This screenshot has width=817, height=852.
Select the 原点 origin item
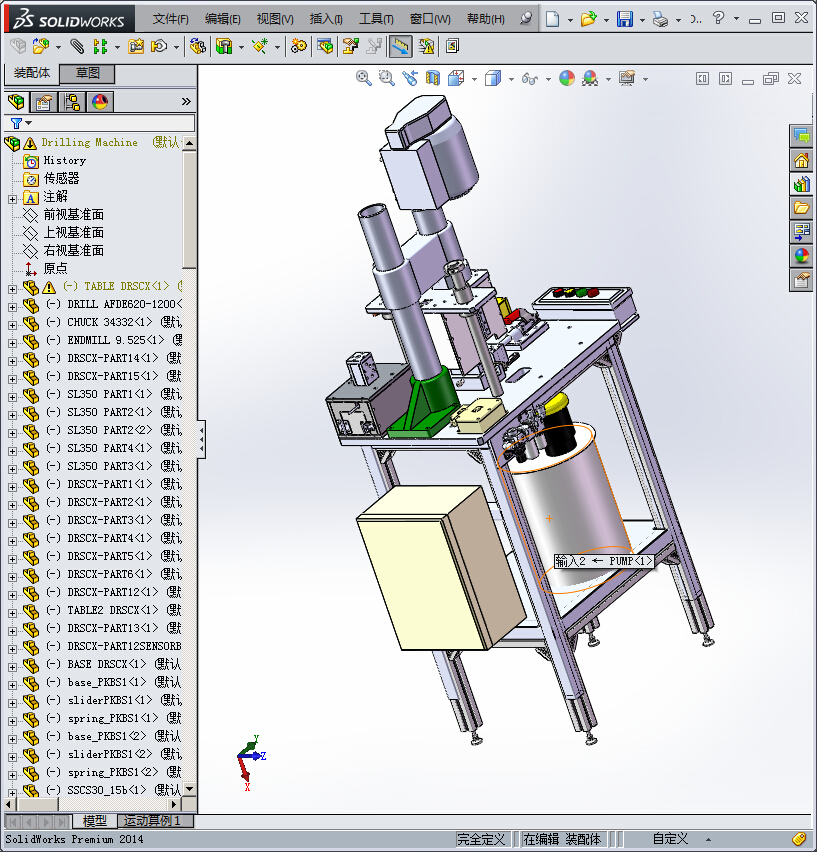coord(55,268)
